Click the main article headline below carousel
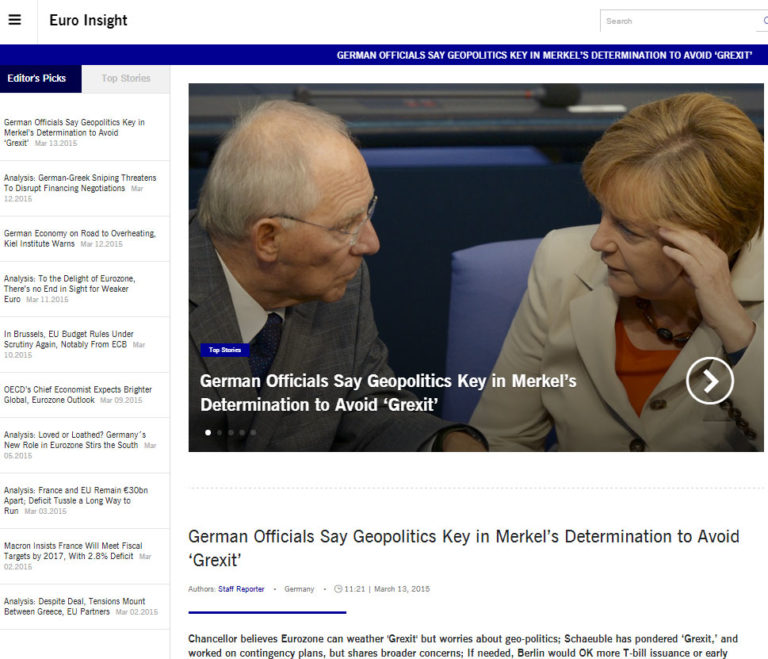The width and height of the screenshot is (768, 659). click(x=463, y=548)
